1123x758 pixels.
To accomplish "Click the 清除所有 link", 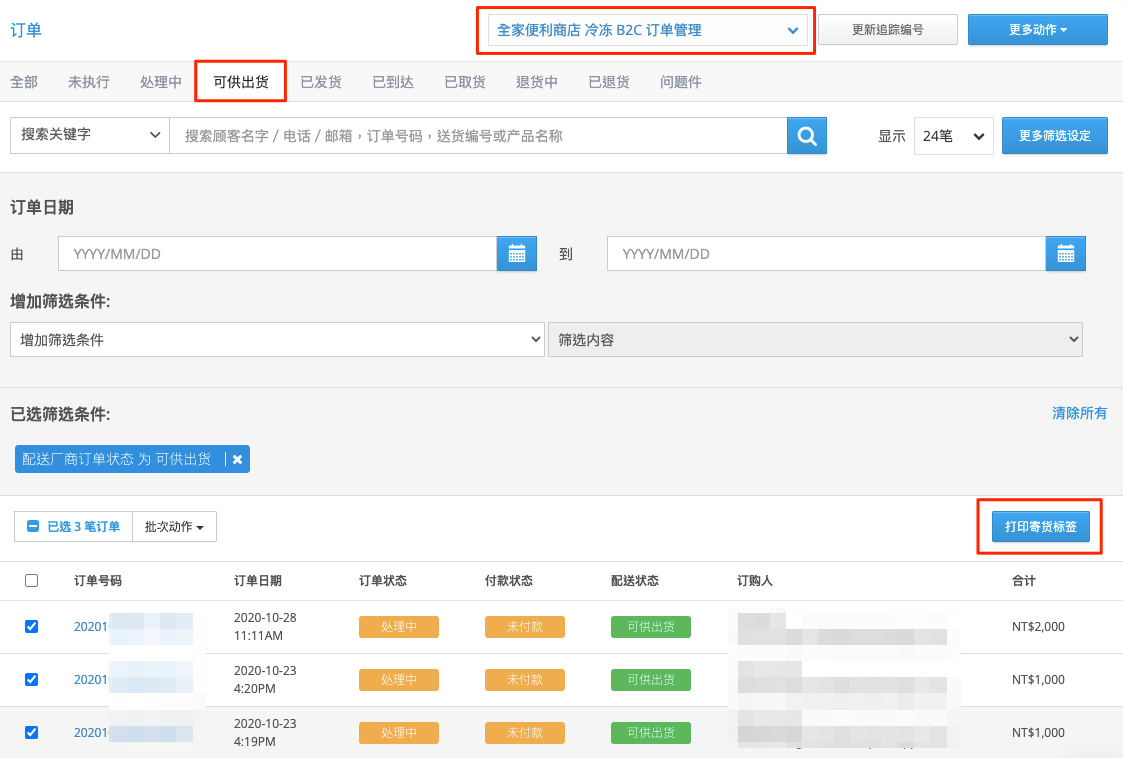I will 1079,413.
